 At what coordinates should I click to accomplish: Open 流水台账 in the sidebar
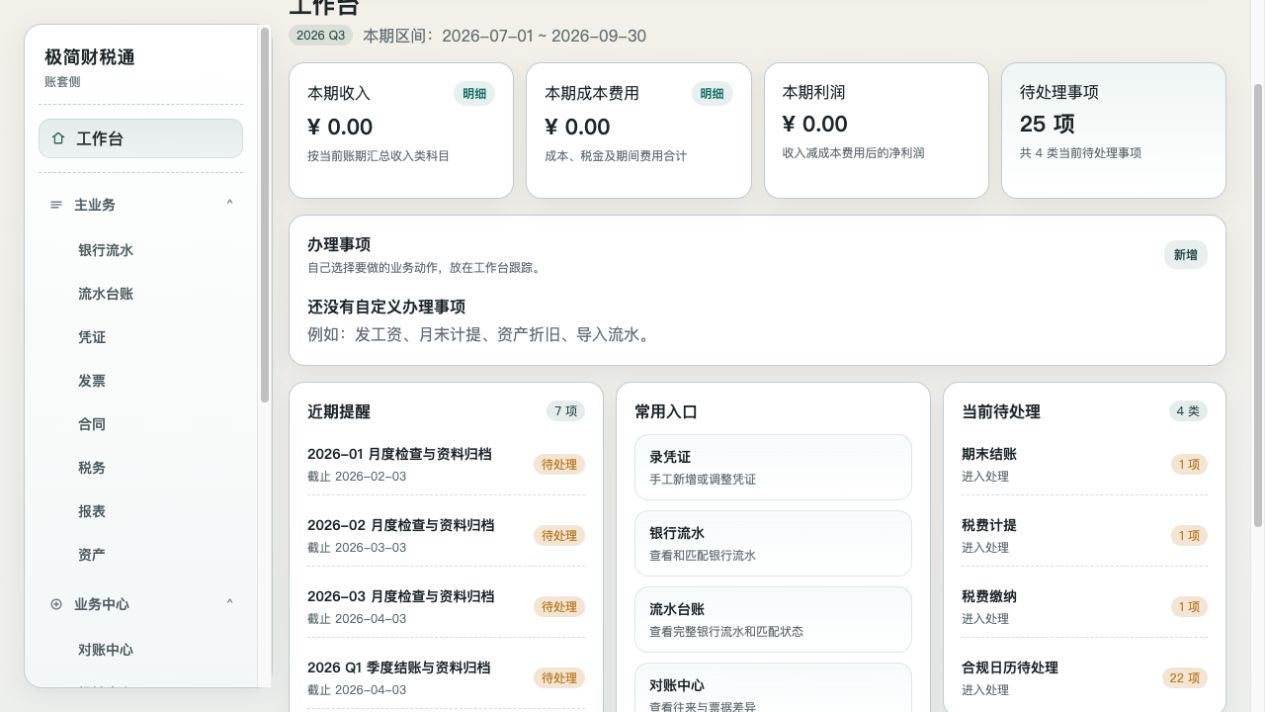click(105, 294)
